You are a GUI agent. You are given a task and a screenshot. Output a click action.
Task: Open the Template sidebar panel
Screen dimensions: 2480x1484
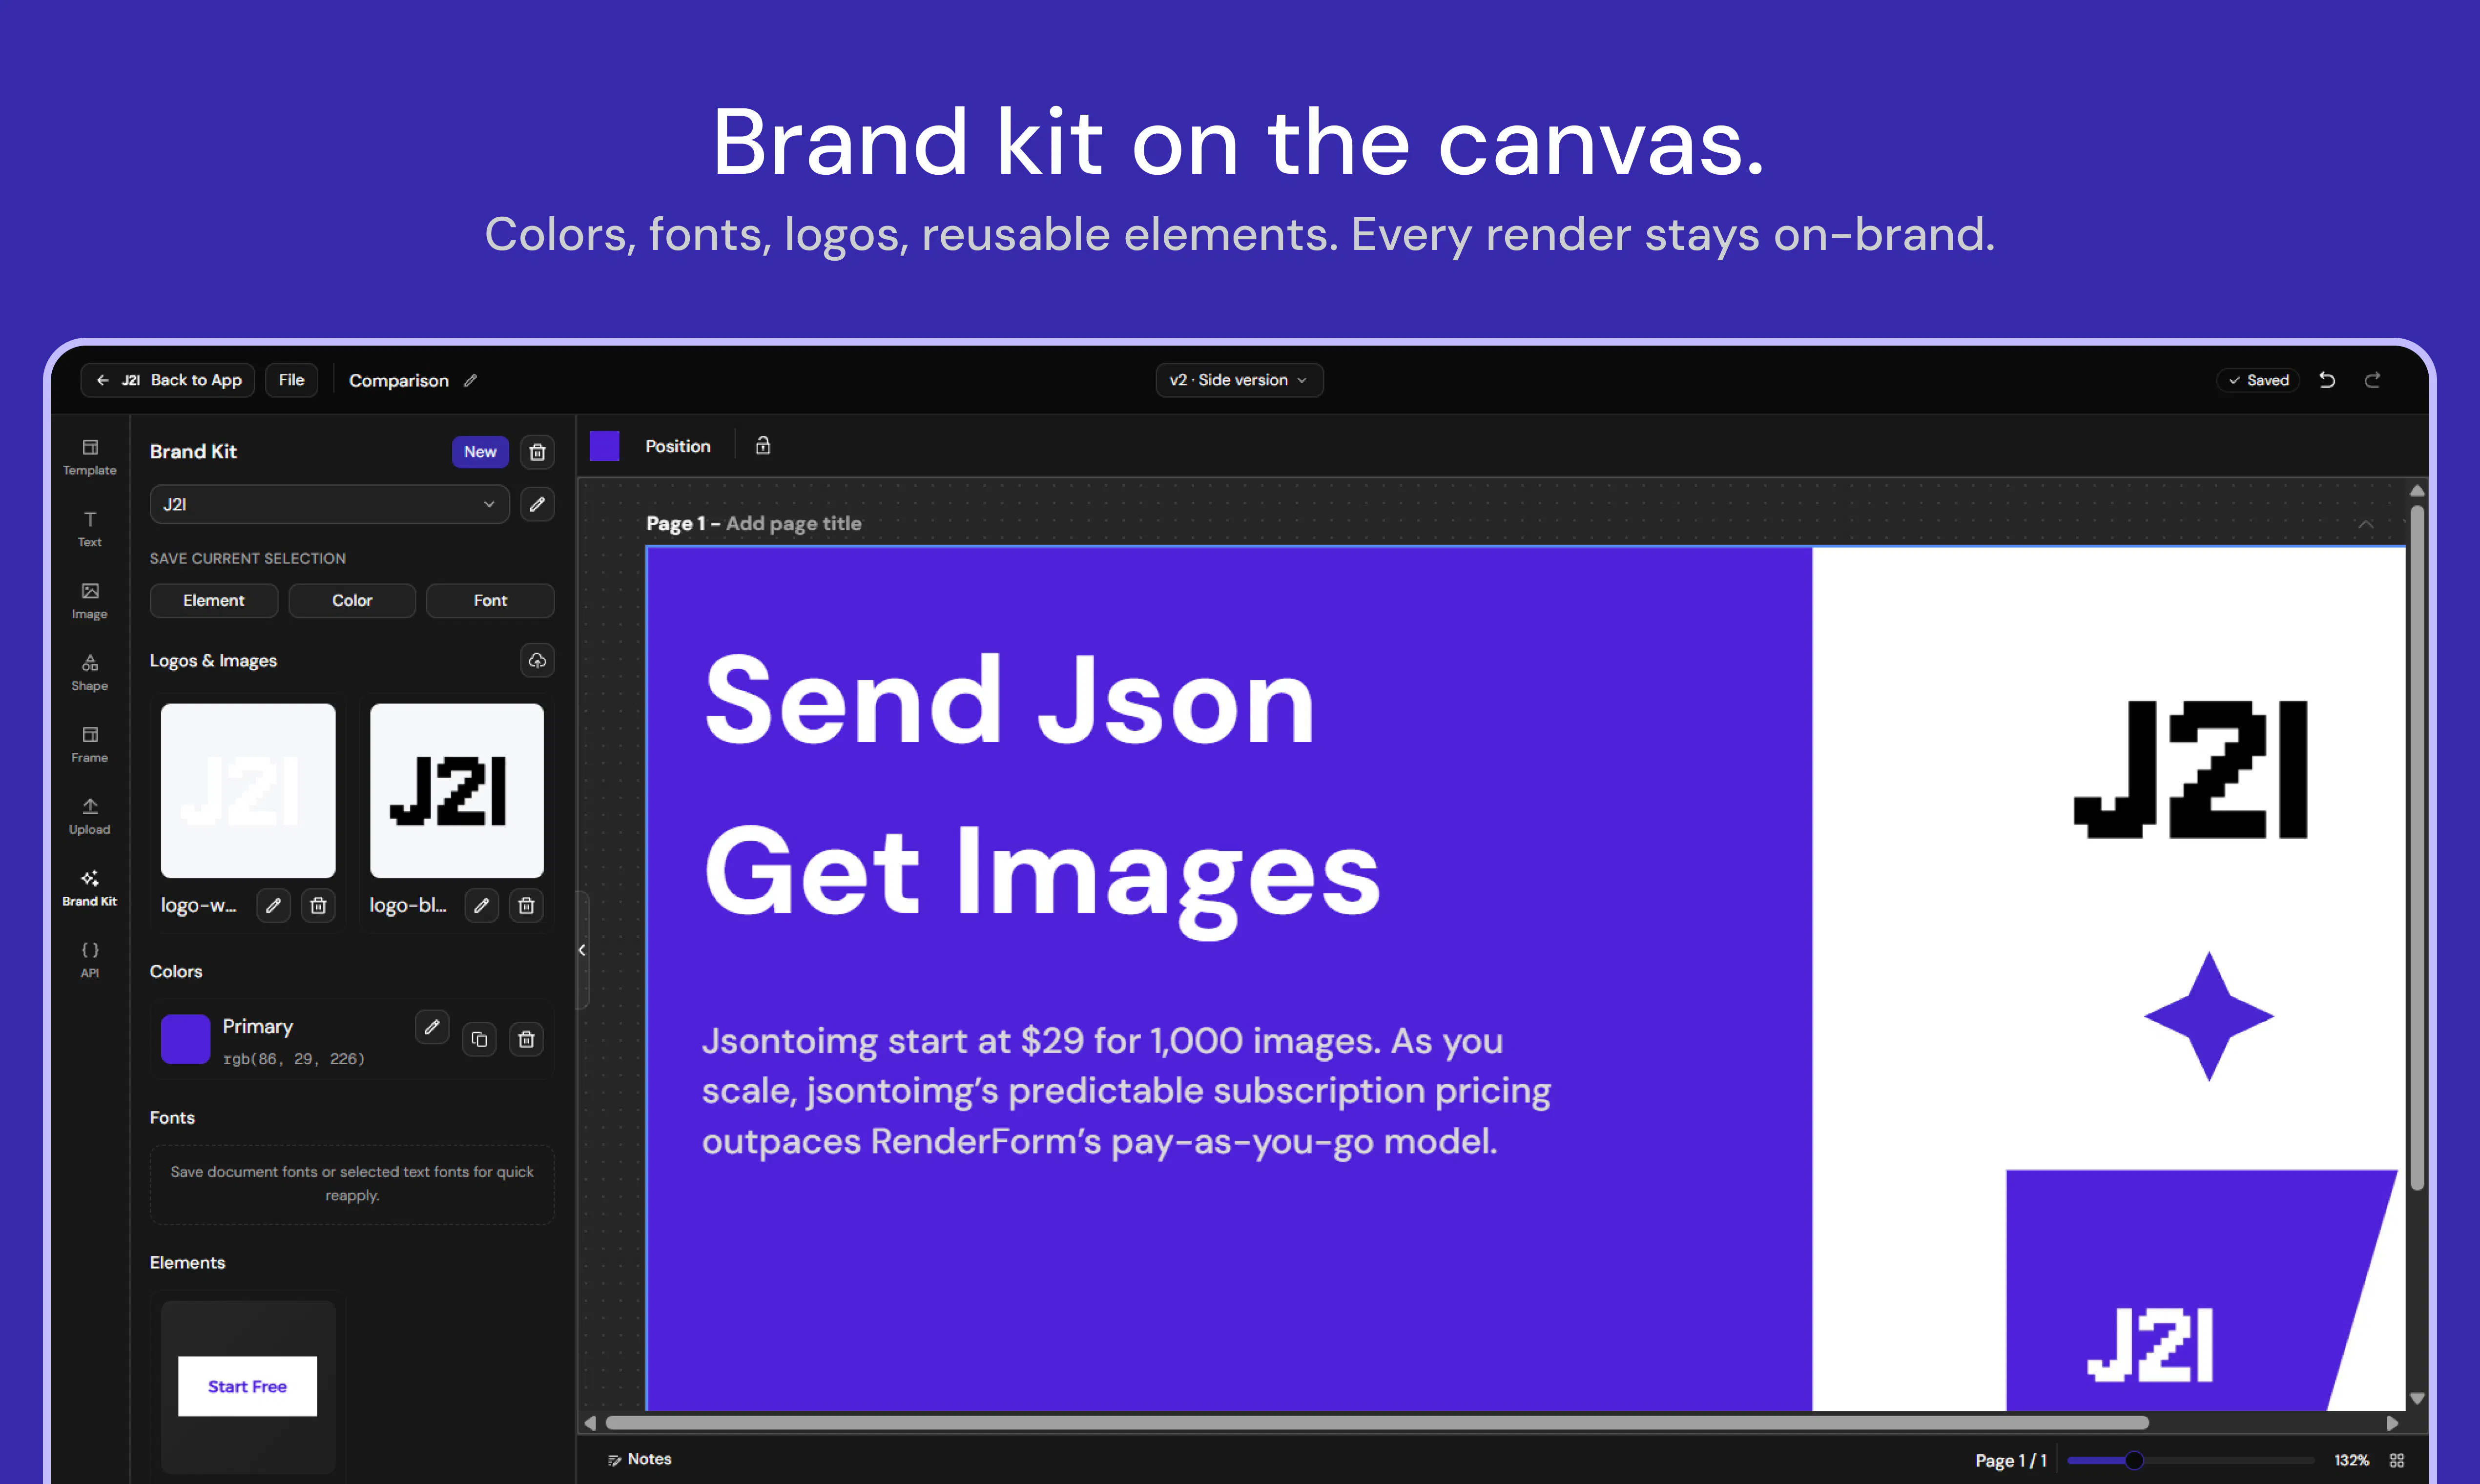pos(89,457)
